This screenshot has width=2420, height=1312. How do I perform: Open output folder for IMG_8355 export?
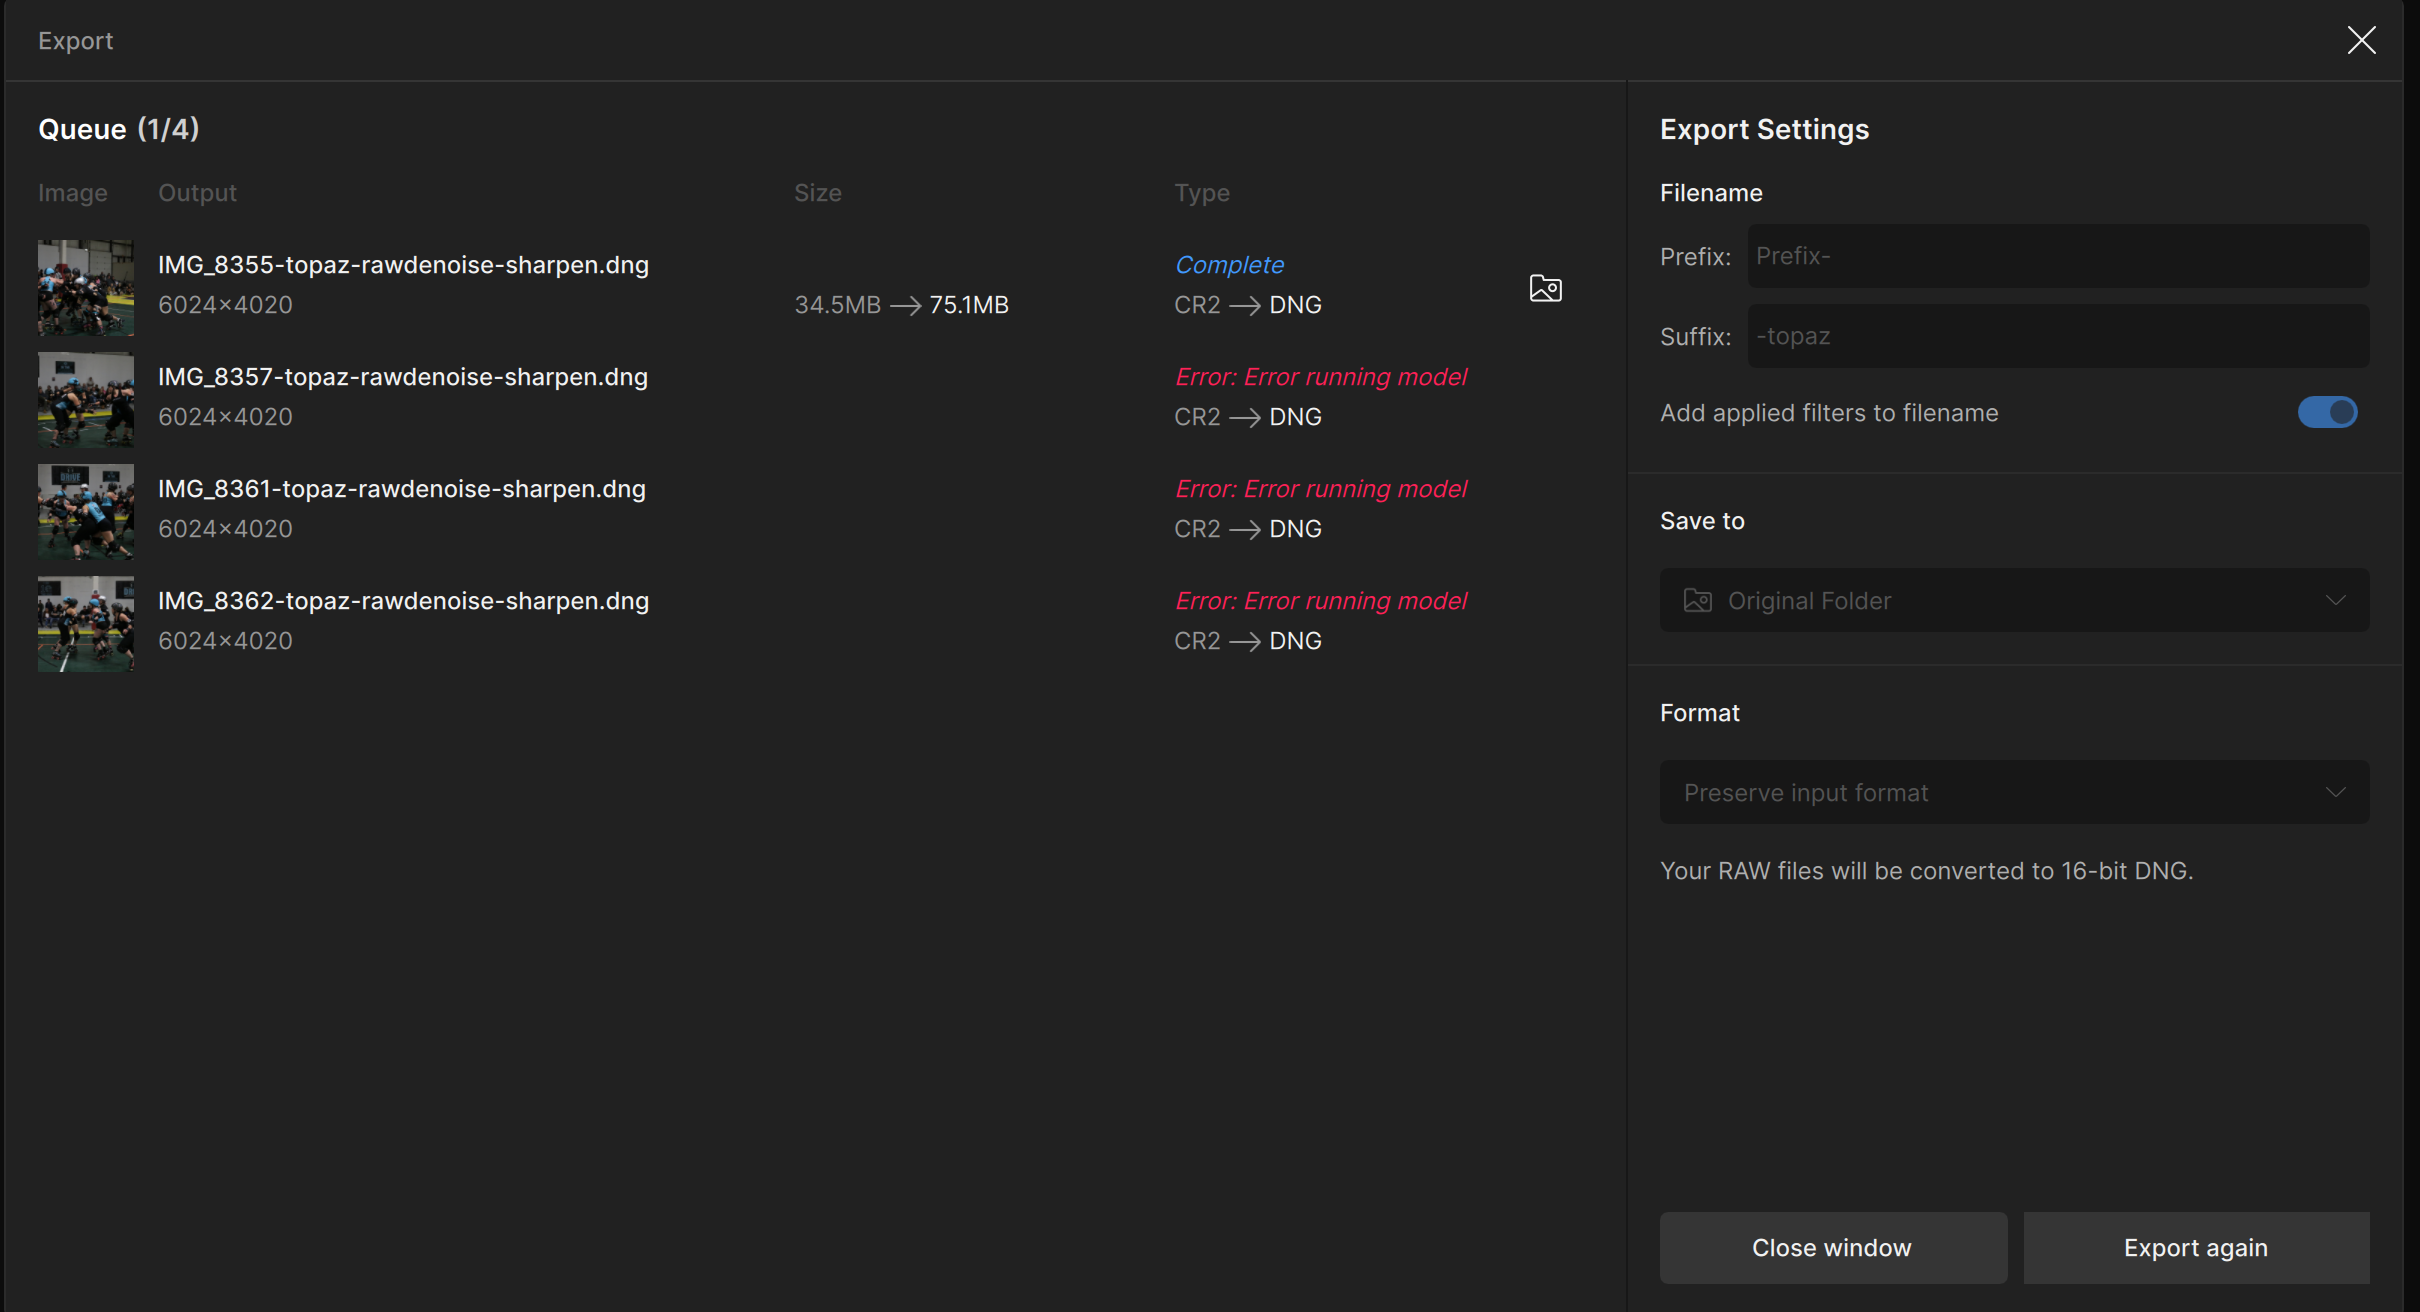pyautogui.click(x=1545, y=288)
